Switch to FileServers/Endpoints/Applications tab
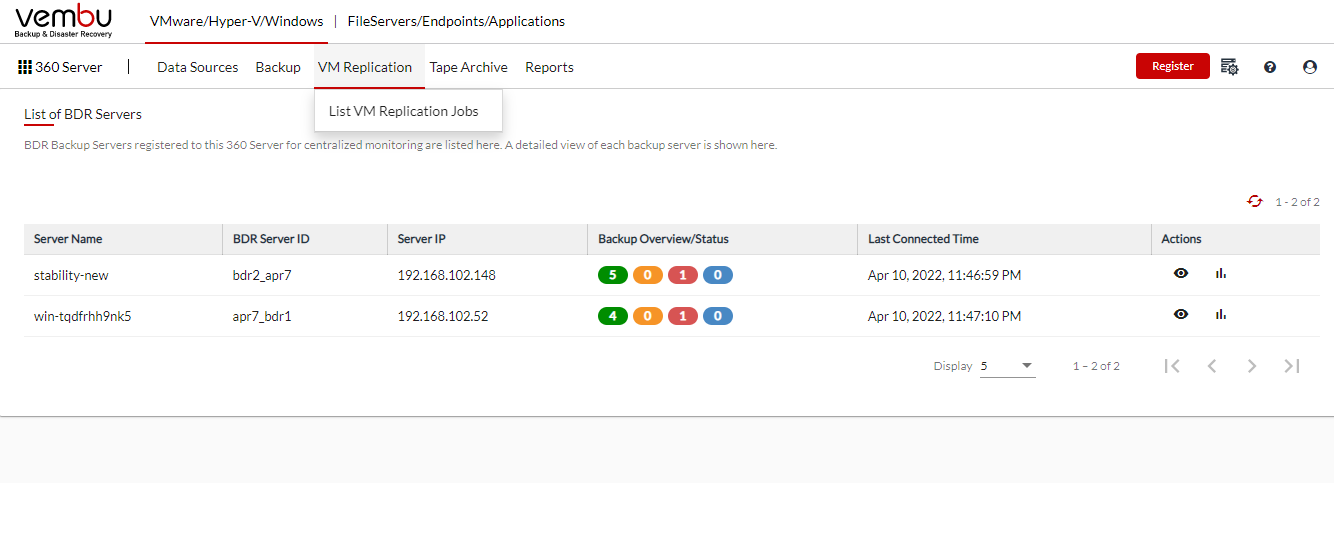Screen dimensions: 1334x538 click(456, 21)
